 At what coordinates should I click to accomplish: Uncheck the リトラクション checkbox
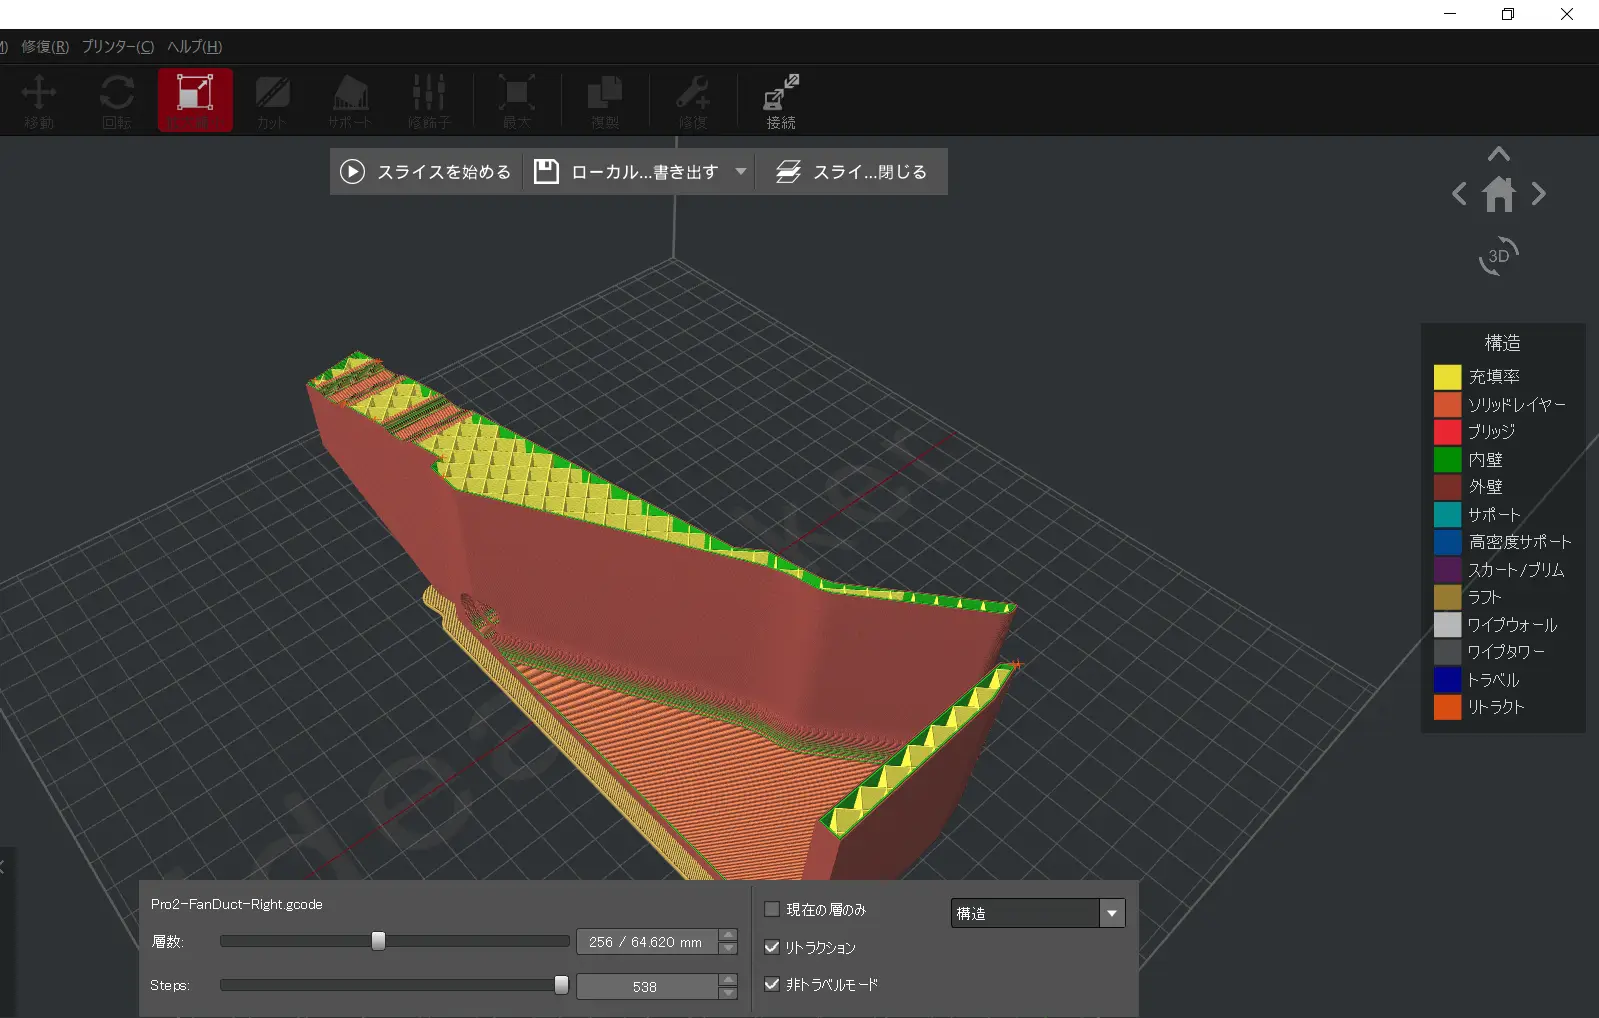click(x=772, y=947)
